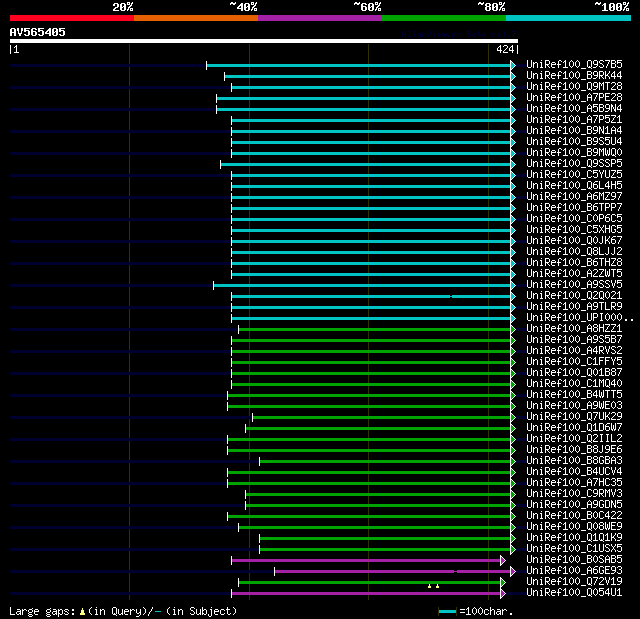The width and height of the screenshot is (640, 619).
Task: Click the UniRef100_Q2IIL2 label
Action: coord(574,439)
